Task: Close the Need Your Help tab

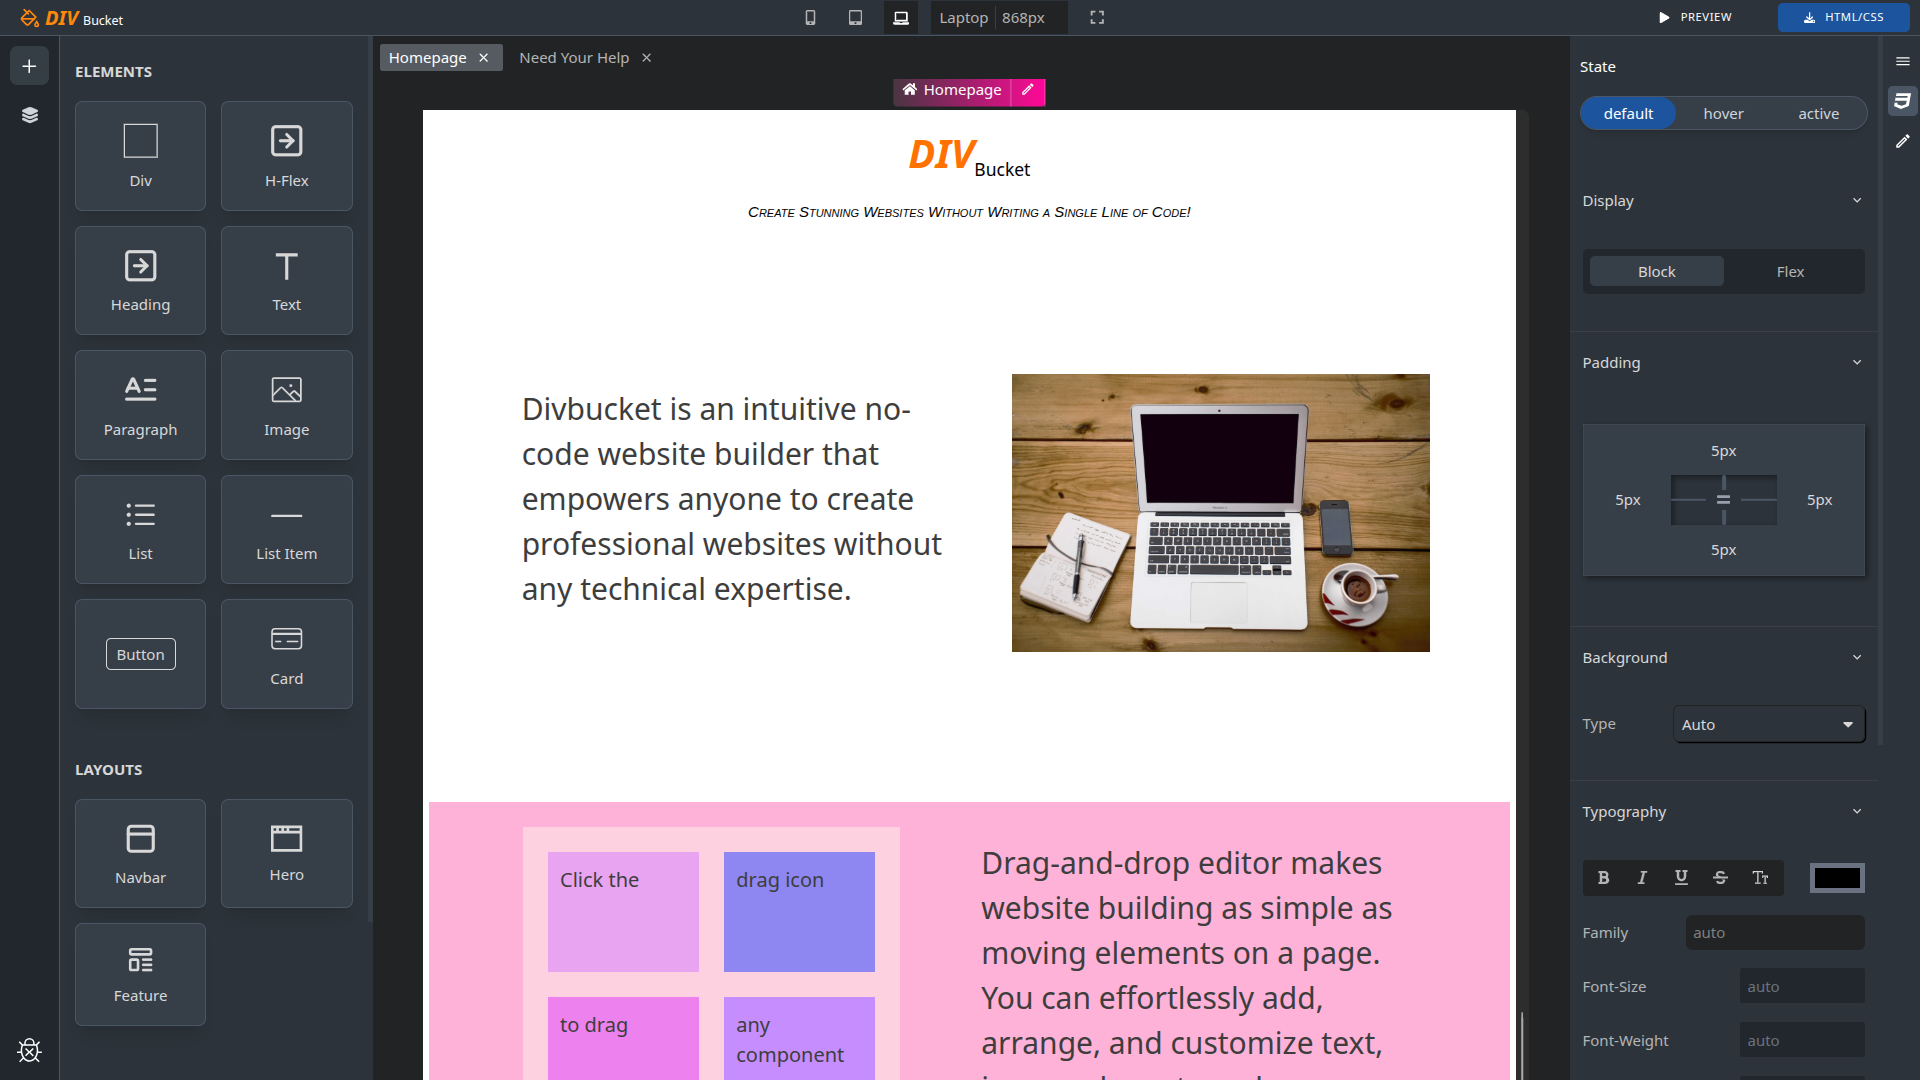Action: (x=647, y=58)
